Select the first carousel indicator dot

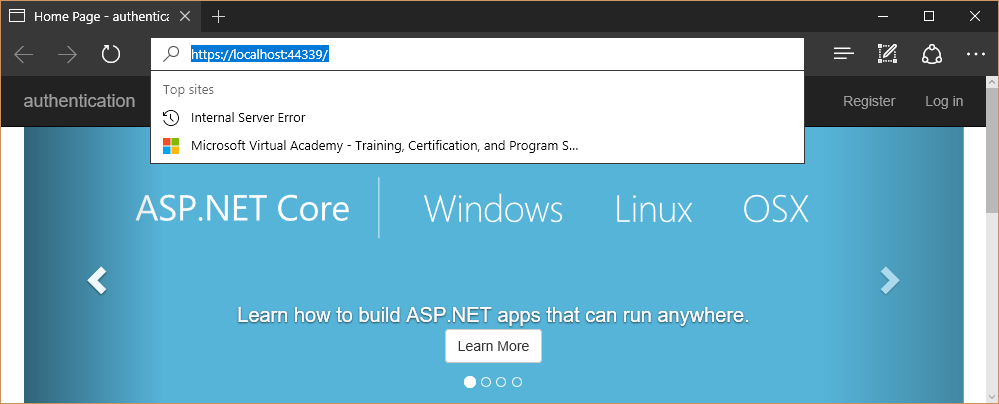coord(470,382)
